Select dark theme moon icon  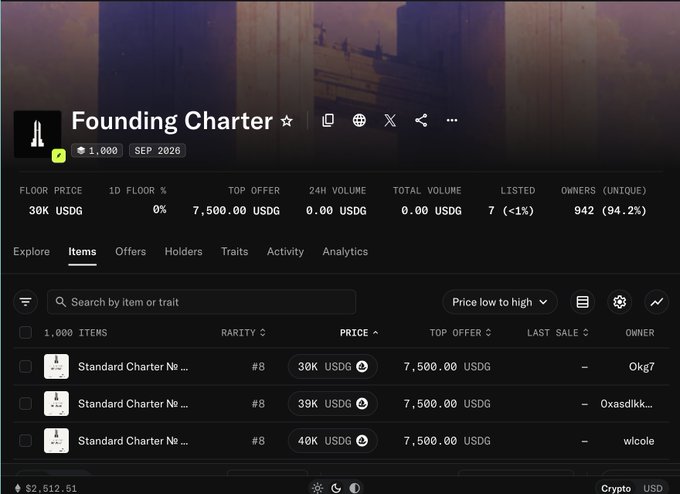(336, 488)
